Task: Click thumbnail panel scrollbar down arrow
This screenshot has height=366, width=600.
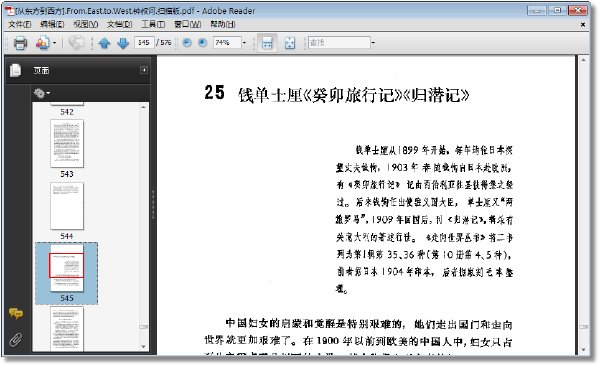Action: pos(143,347)
